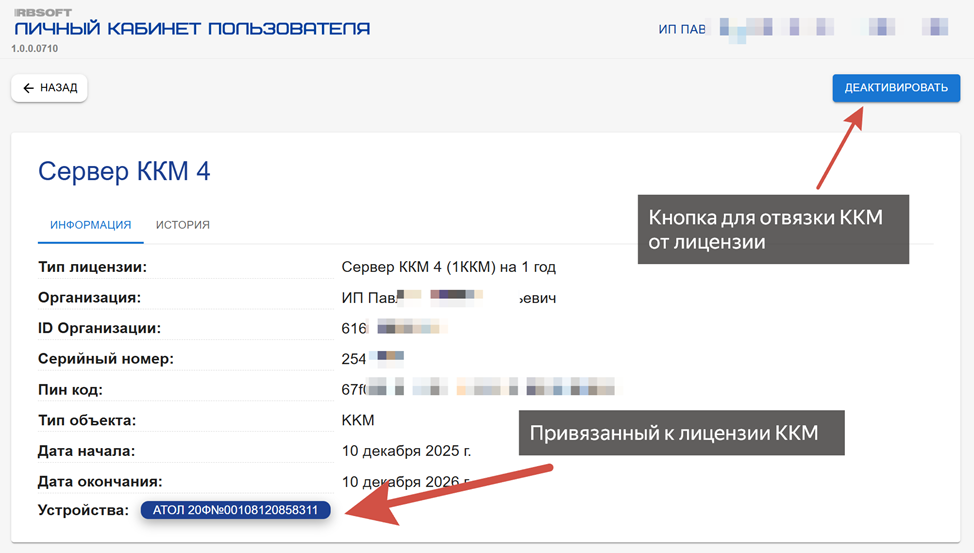Click the Сервер ККМ 4 page heading
Image resolution: width=974 pixels, height=553 pixels.
pos(124,171)
